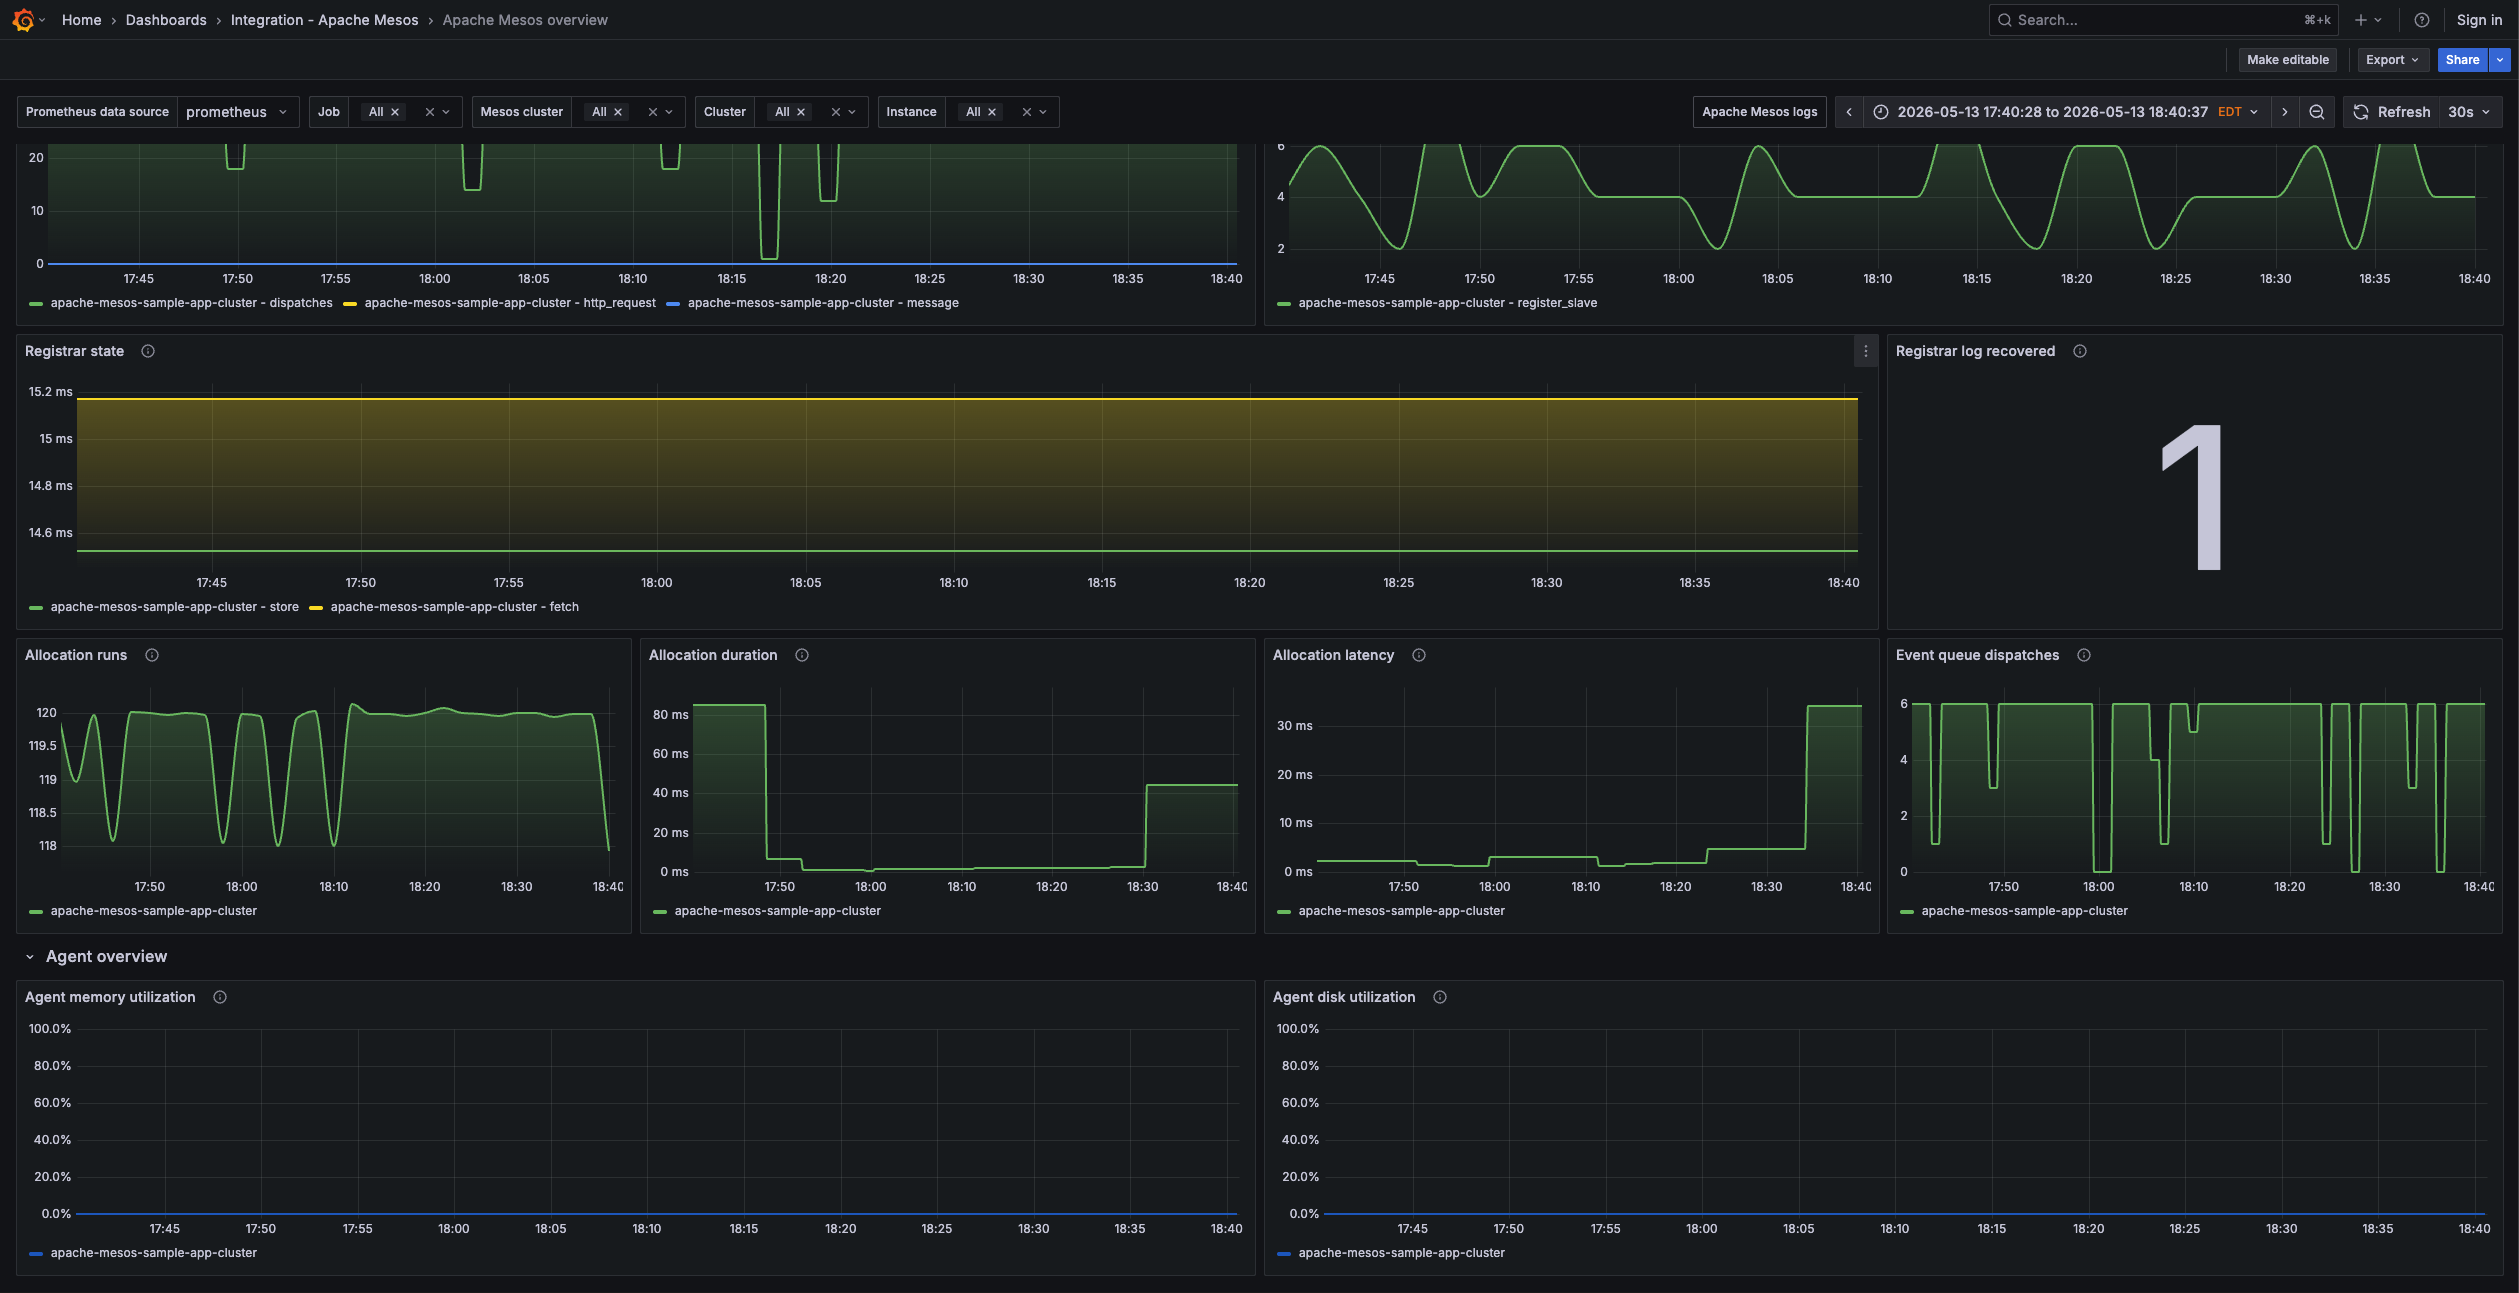This screenshot has height=1293, width=2519.
Task: Click the info icon next to Registrar log recovered
Action: (x=2080, y=351)
